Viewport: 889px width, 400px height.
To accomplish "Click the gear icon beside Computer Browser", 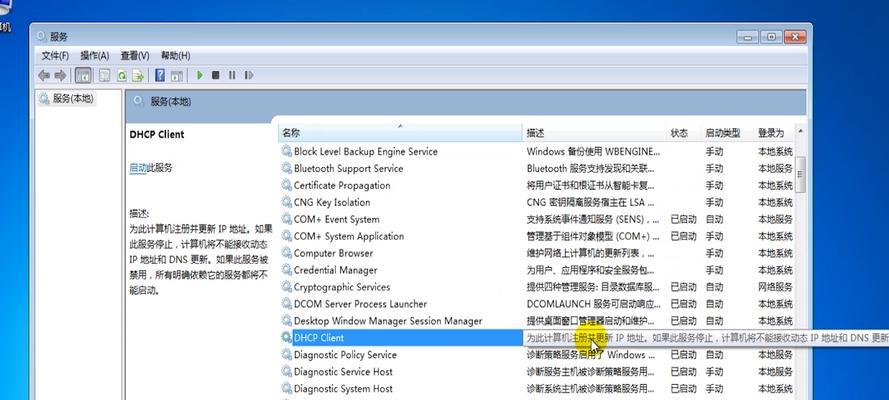I will [x=287, y=253].
